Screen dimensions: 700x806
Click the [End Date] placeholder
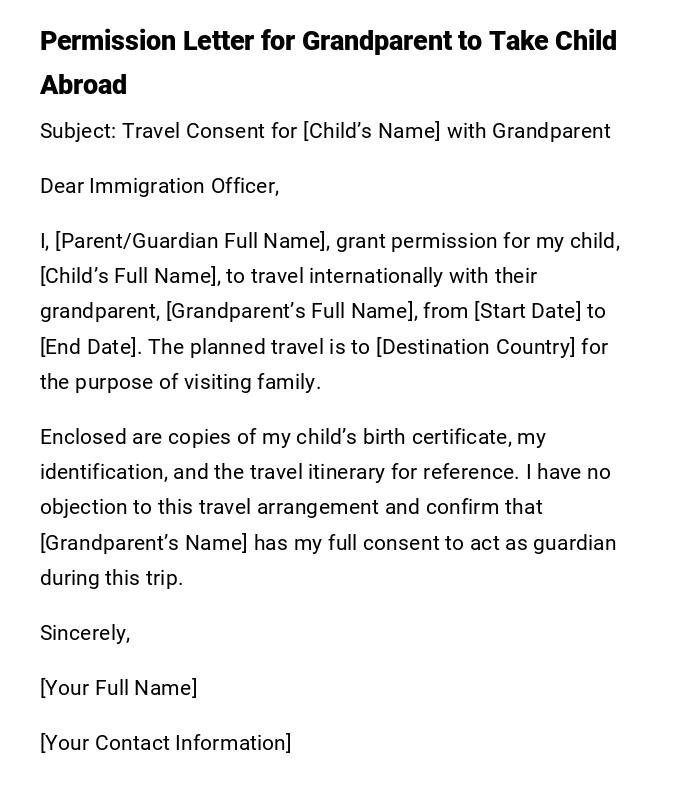87,347
